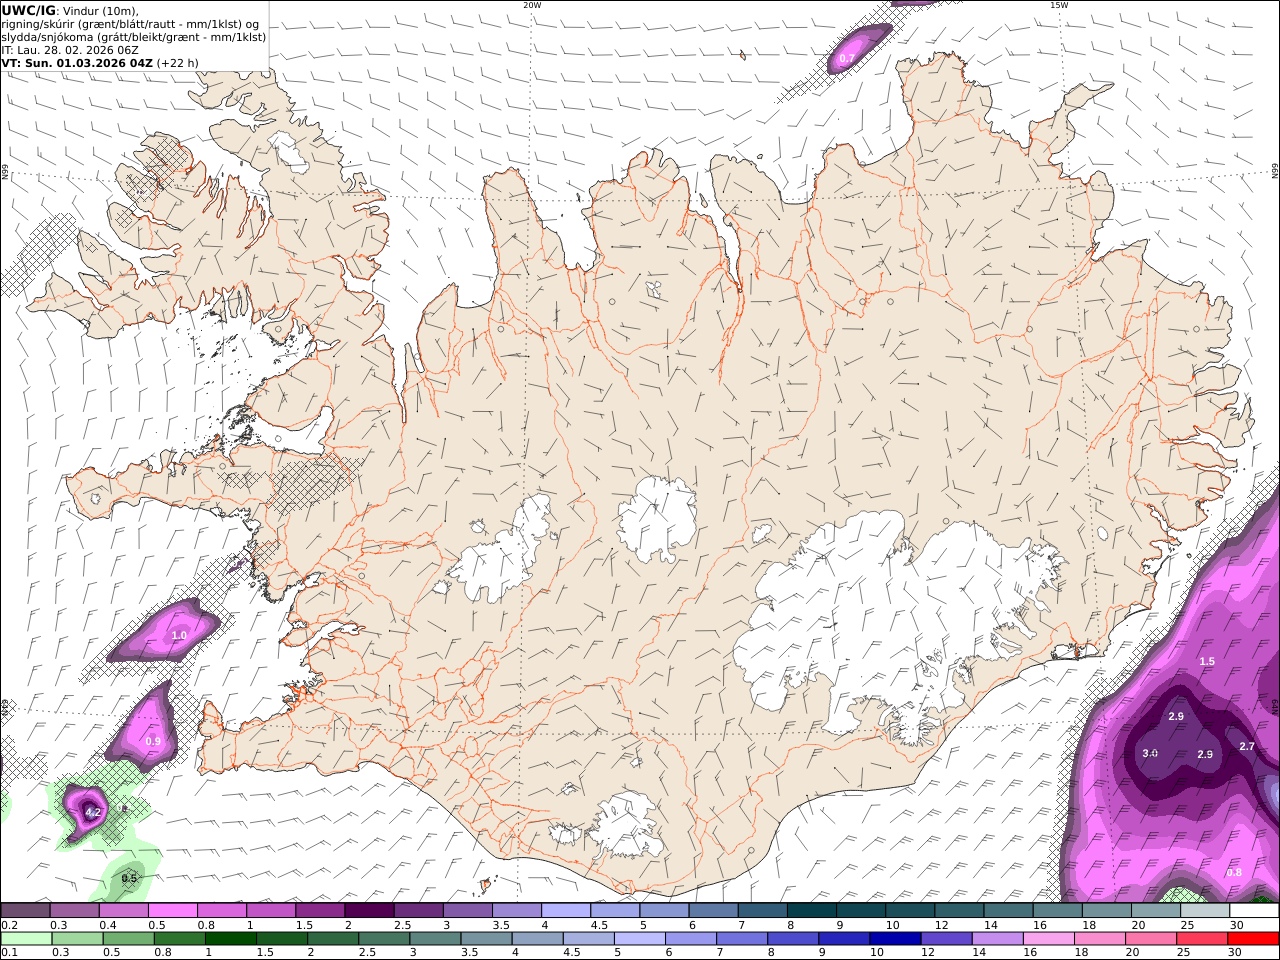Viewport: 1280px width, 960px height.
Task: Click the '4.5' label in the lower legend row
Action: [572, 952]
